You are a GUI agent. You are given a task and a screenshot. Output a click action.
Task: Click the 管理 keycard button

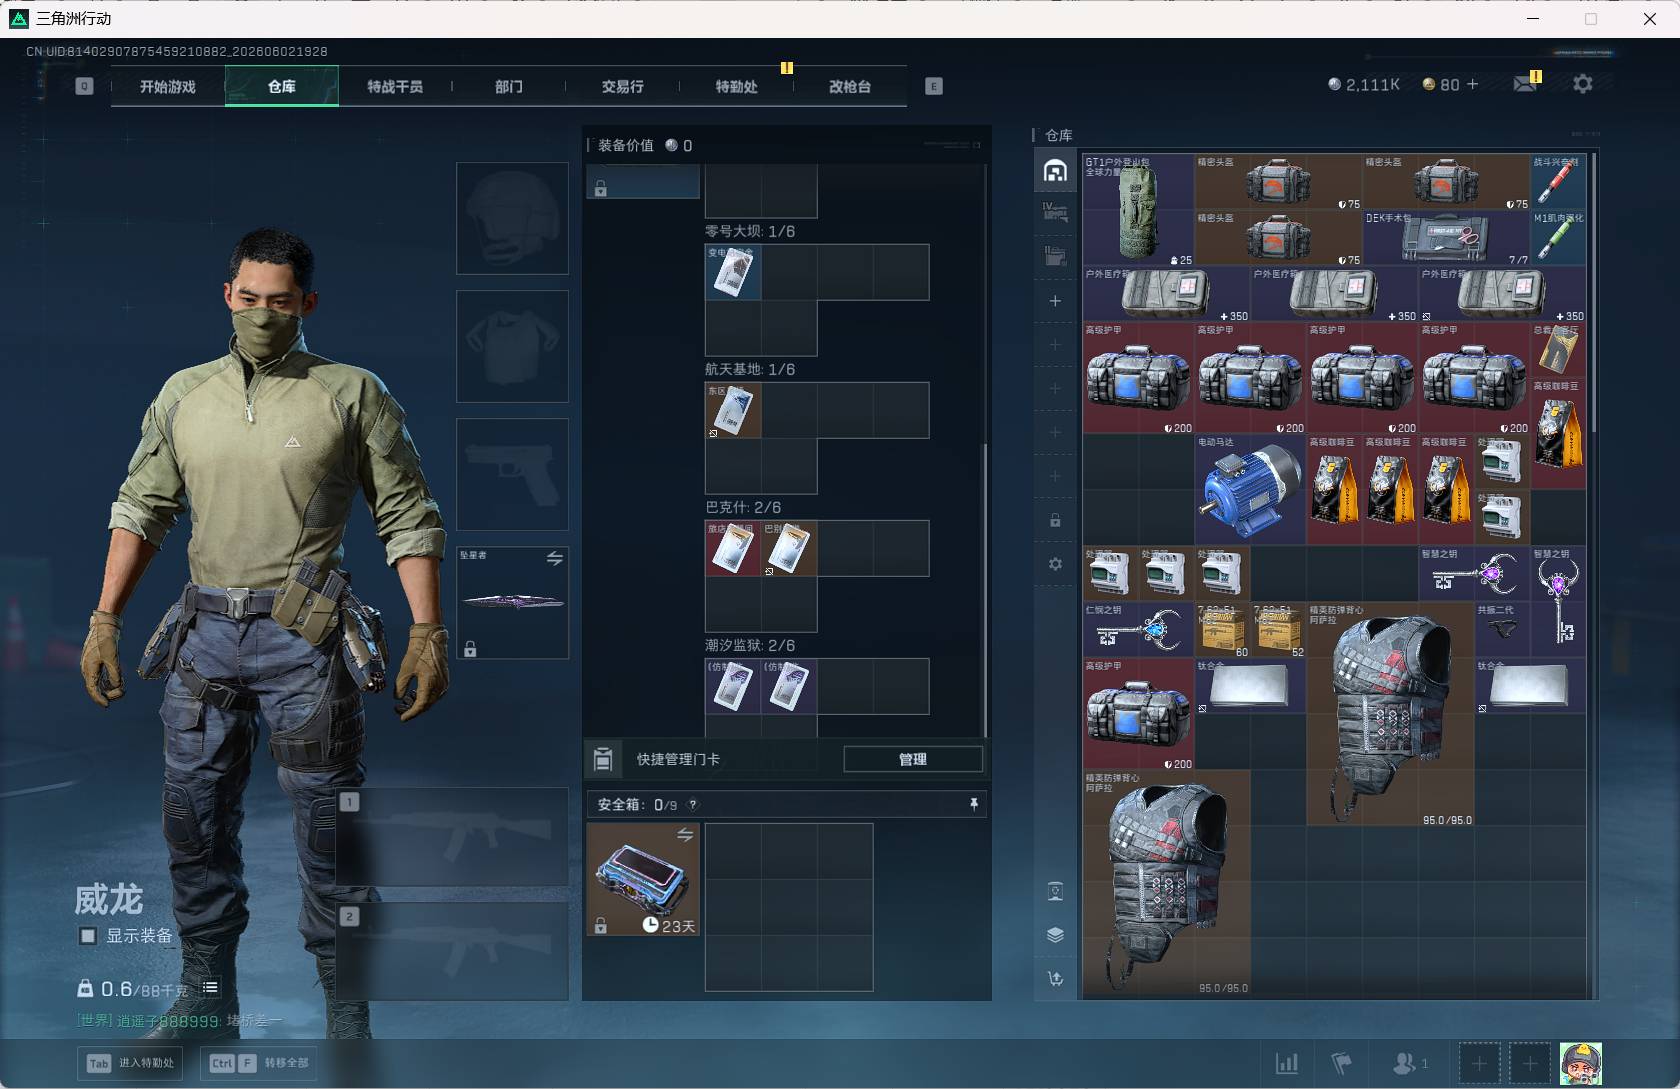[913, 759]
